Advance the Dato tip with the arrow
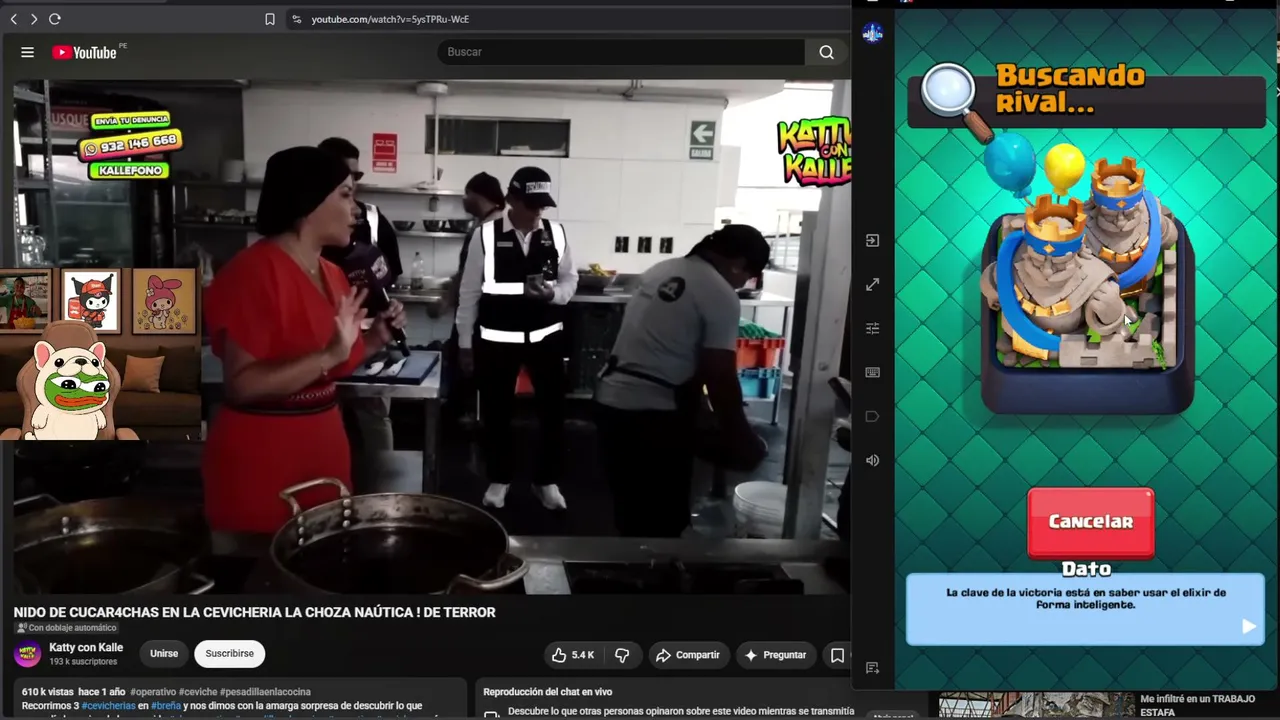Image resolution: width=1280 pixels, height=720 pixels. [x=1249, y=626]
